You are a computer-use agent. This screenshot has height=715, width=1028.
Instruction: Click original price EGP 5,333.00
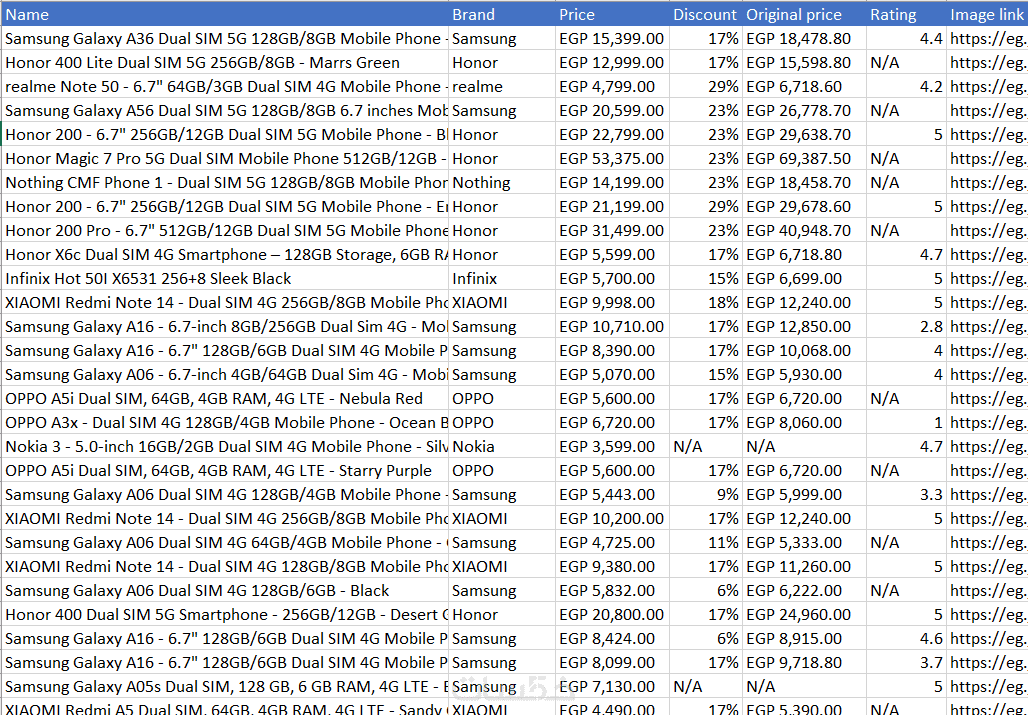click(x=804, y=543)
